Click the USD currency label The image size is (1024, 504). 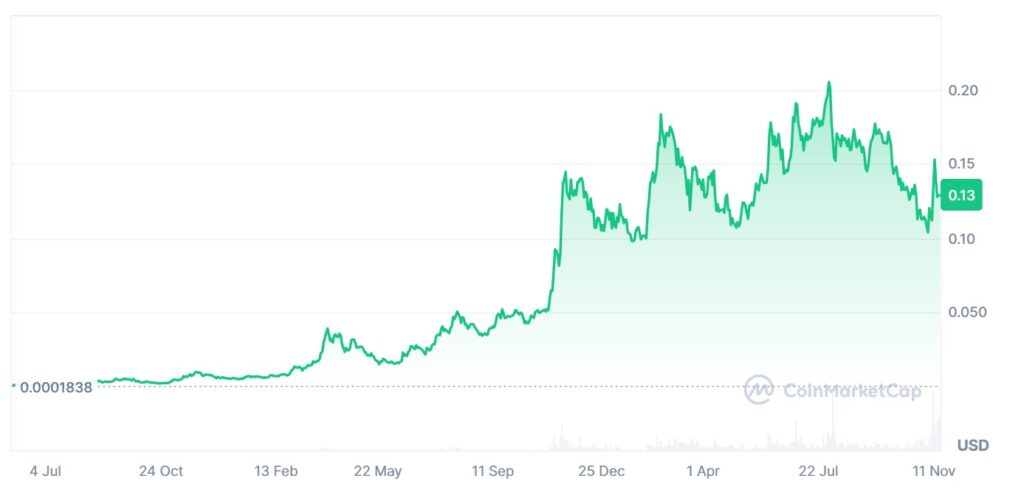(x=973, y=444)
